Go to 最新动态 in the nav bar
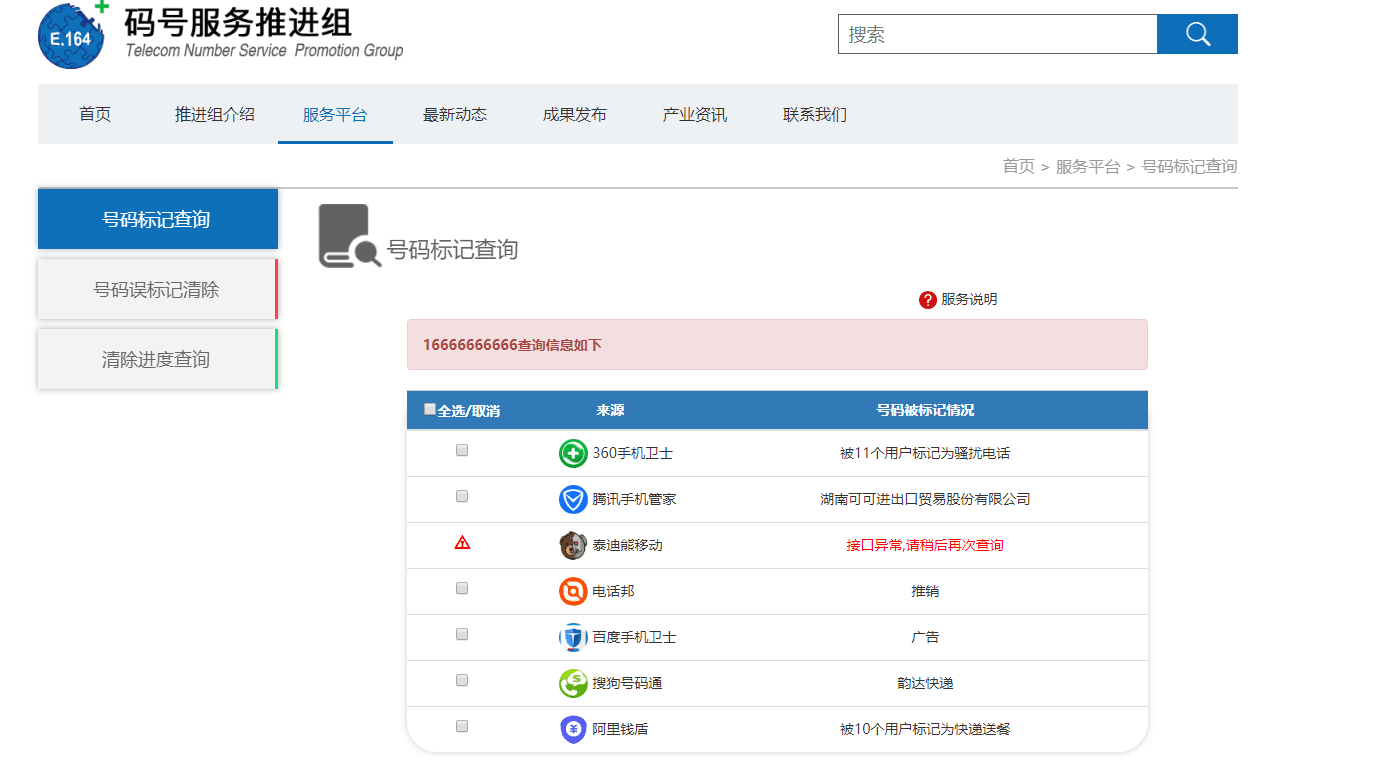Image resolution: width=1375 pixels, height=764 pixels. [x=455, y=114]
